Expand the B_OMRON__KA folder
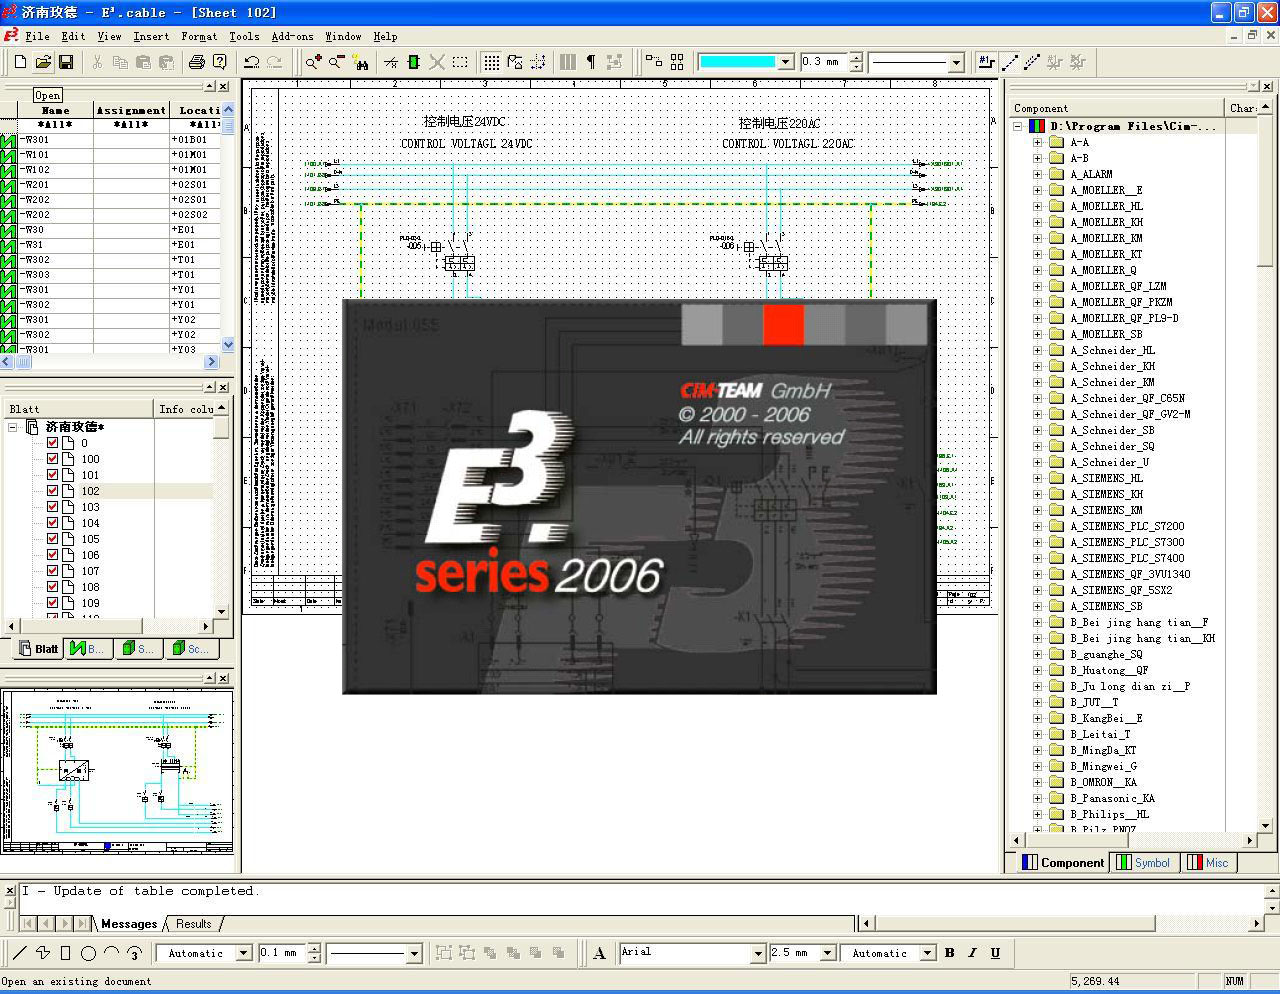The image size is (1280, 994). point(1037,782)
